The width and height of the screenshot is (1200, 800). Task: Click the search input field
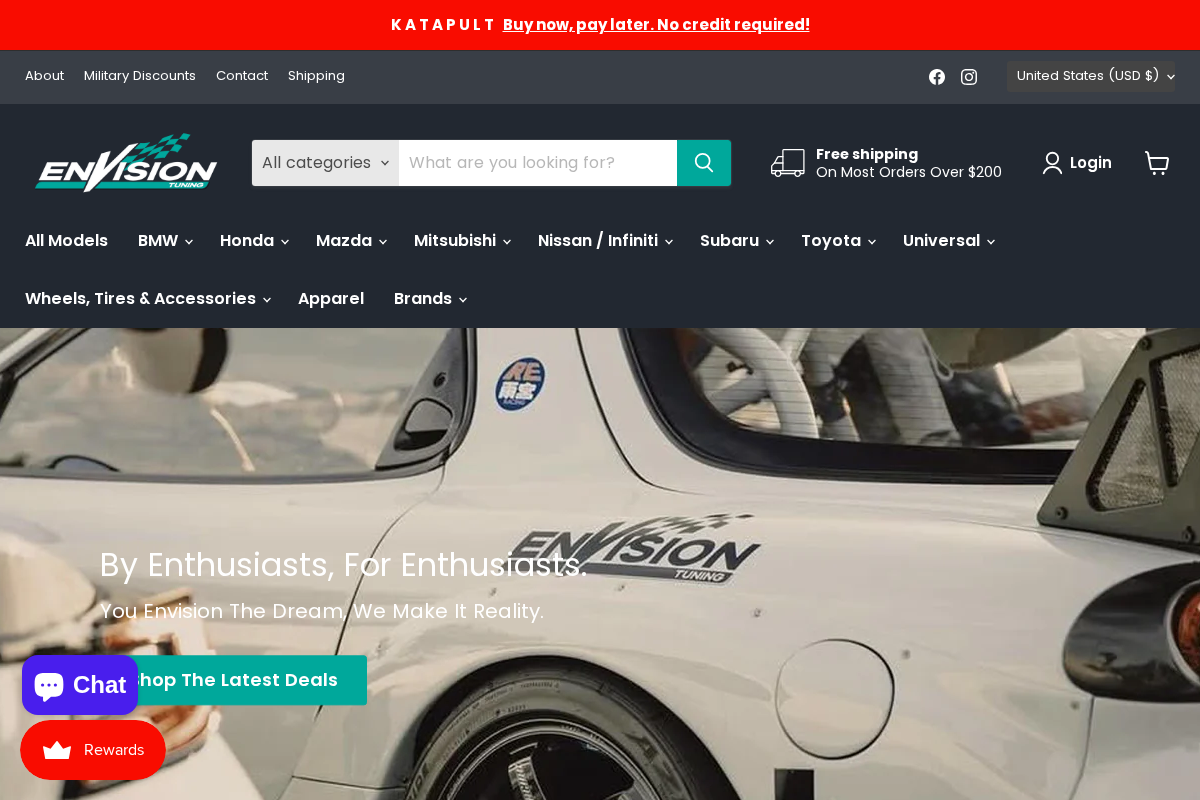[x=537, y=162]
